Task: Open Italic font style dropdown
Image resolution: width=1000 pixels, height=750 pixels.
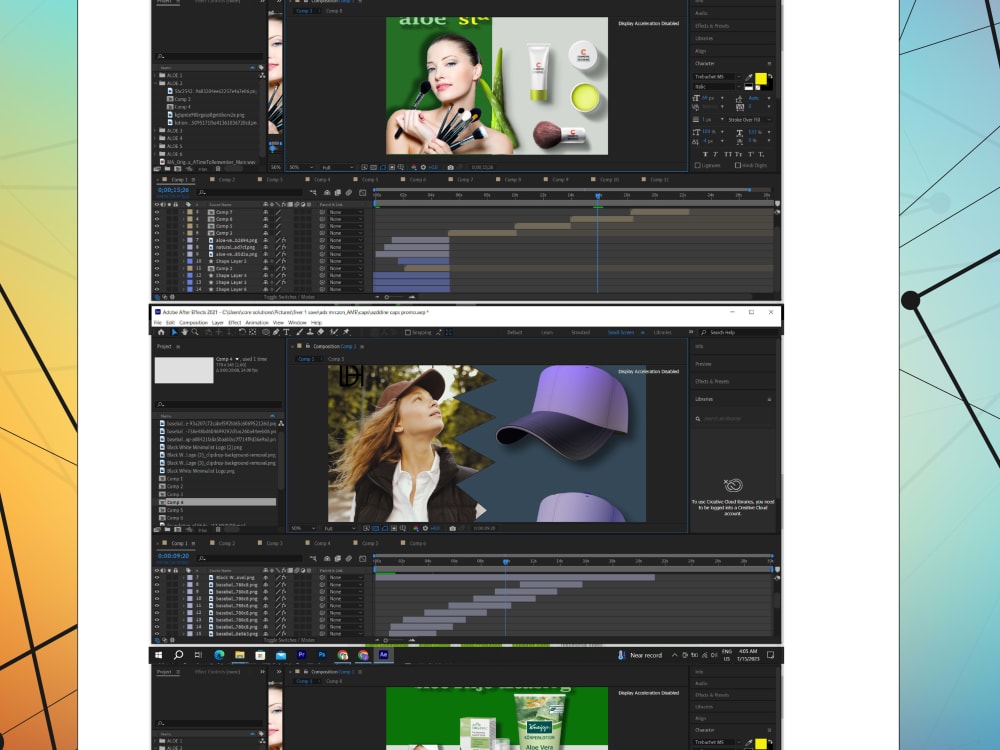Action: (718, 86)
